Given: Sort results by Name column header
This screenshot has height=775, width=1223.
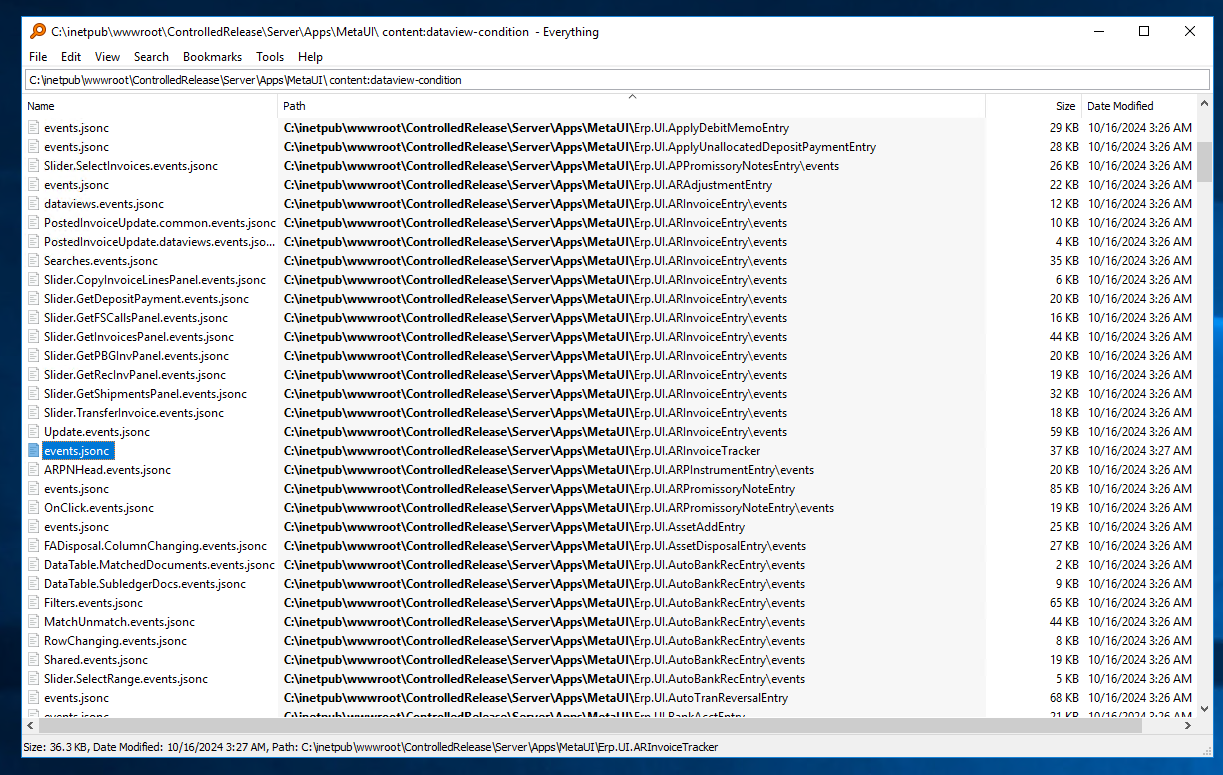Looking at the screenshot, I should coord(150,106).
